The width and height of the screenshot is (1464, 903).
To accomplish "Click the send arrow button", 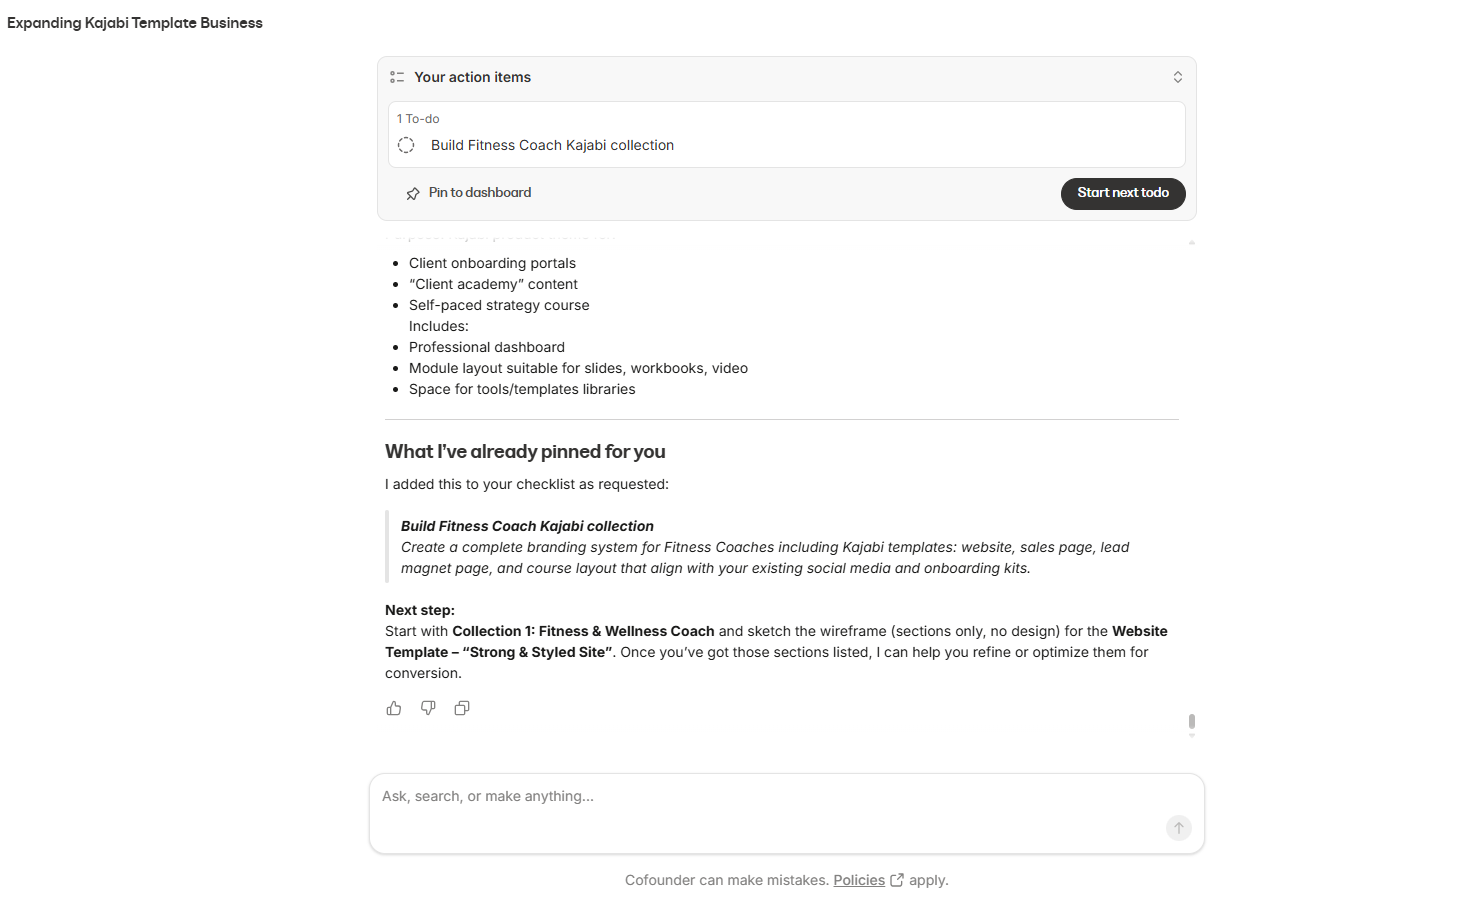I will [1179, 828].
